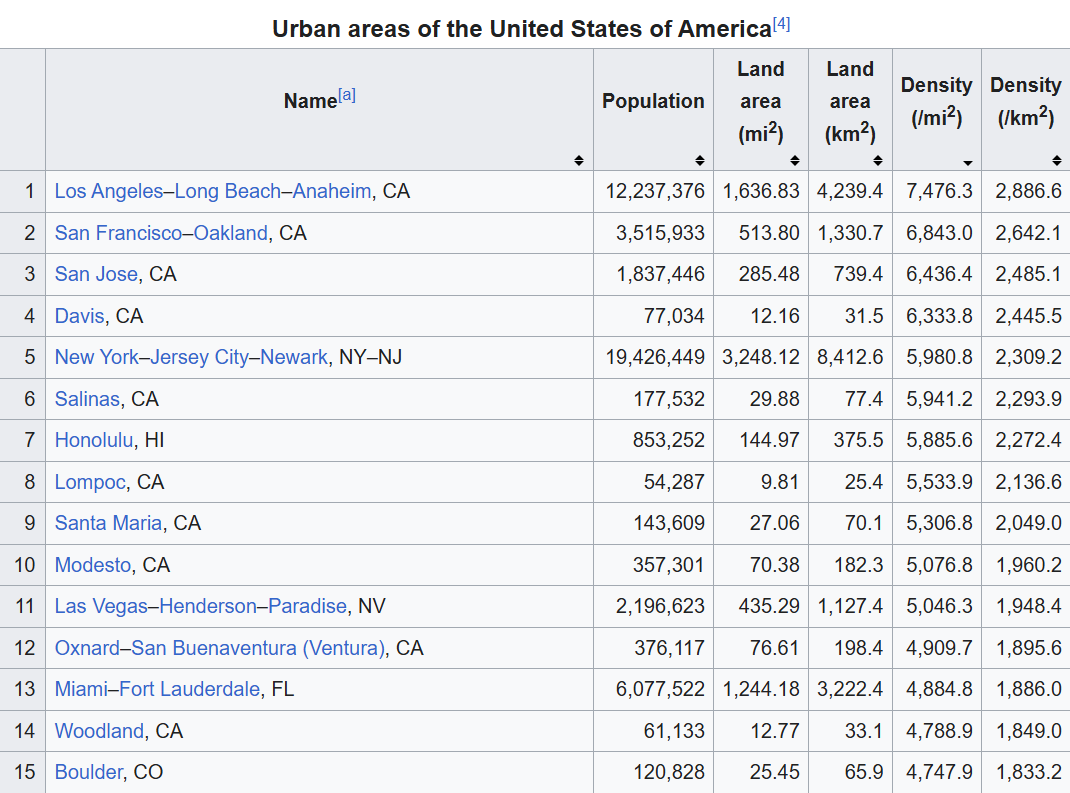
Task: Sort by Land area (mi²) arrows
Action: click(x=794, y=160)
